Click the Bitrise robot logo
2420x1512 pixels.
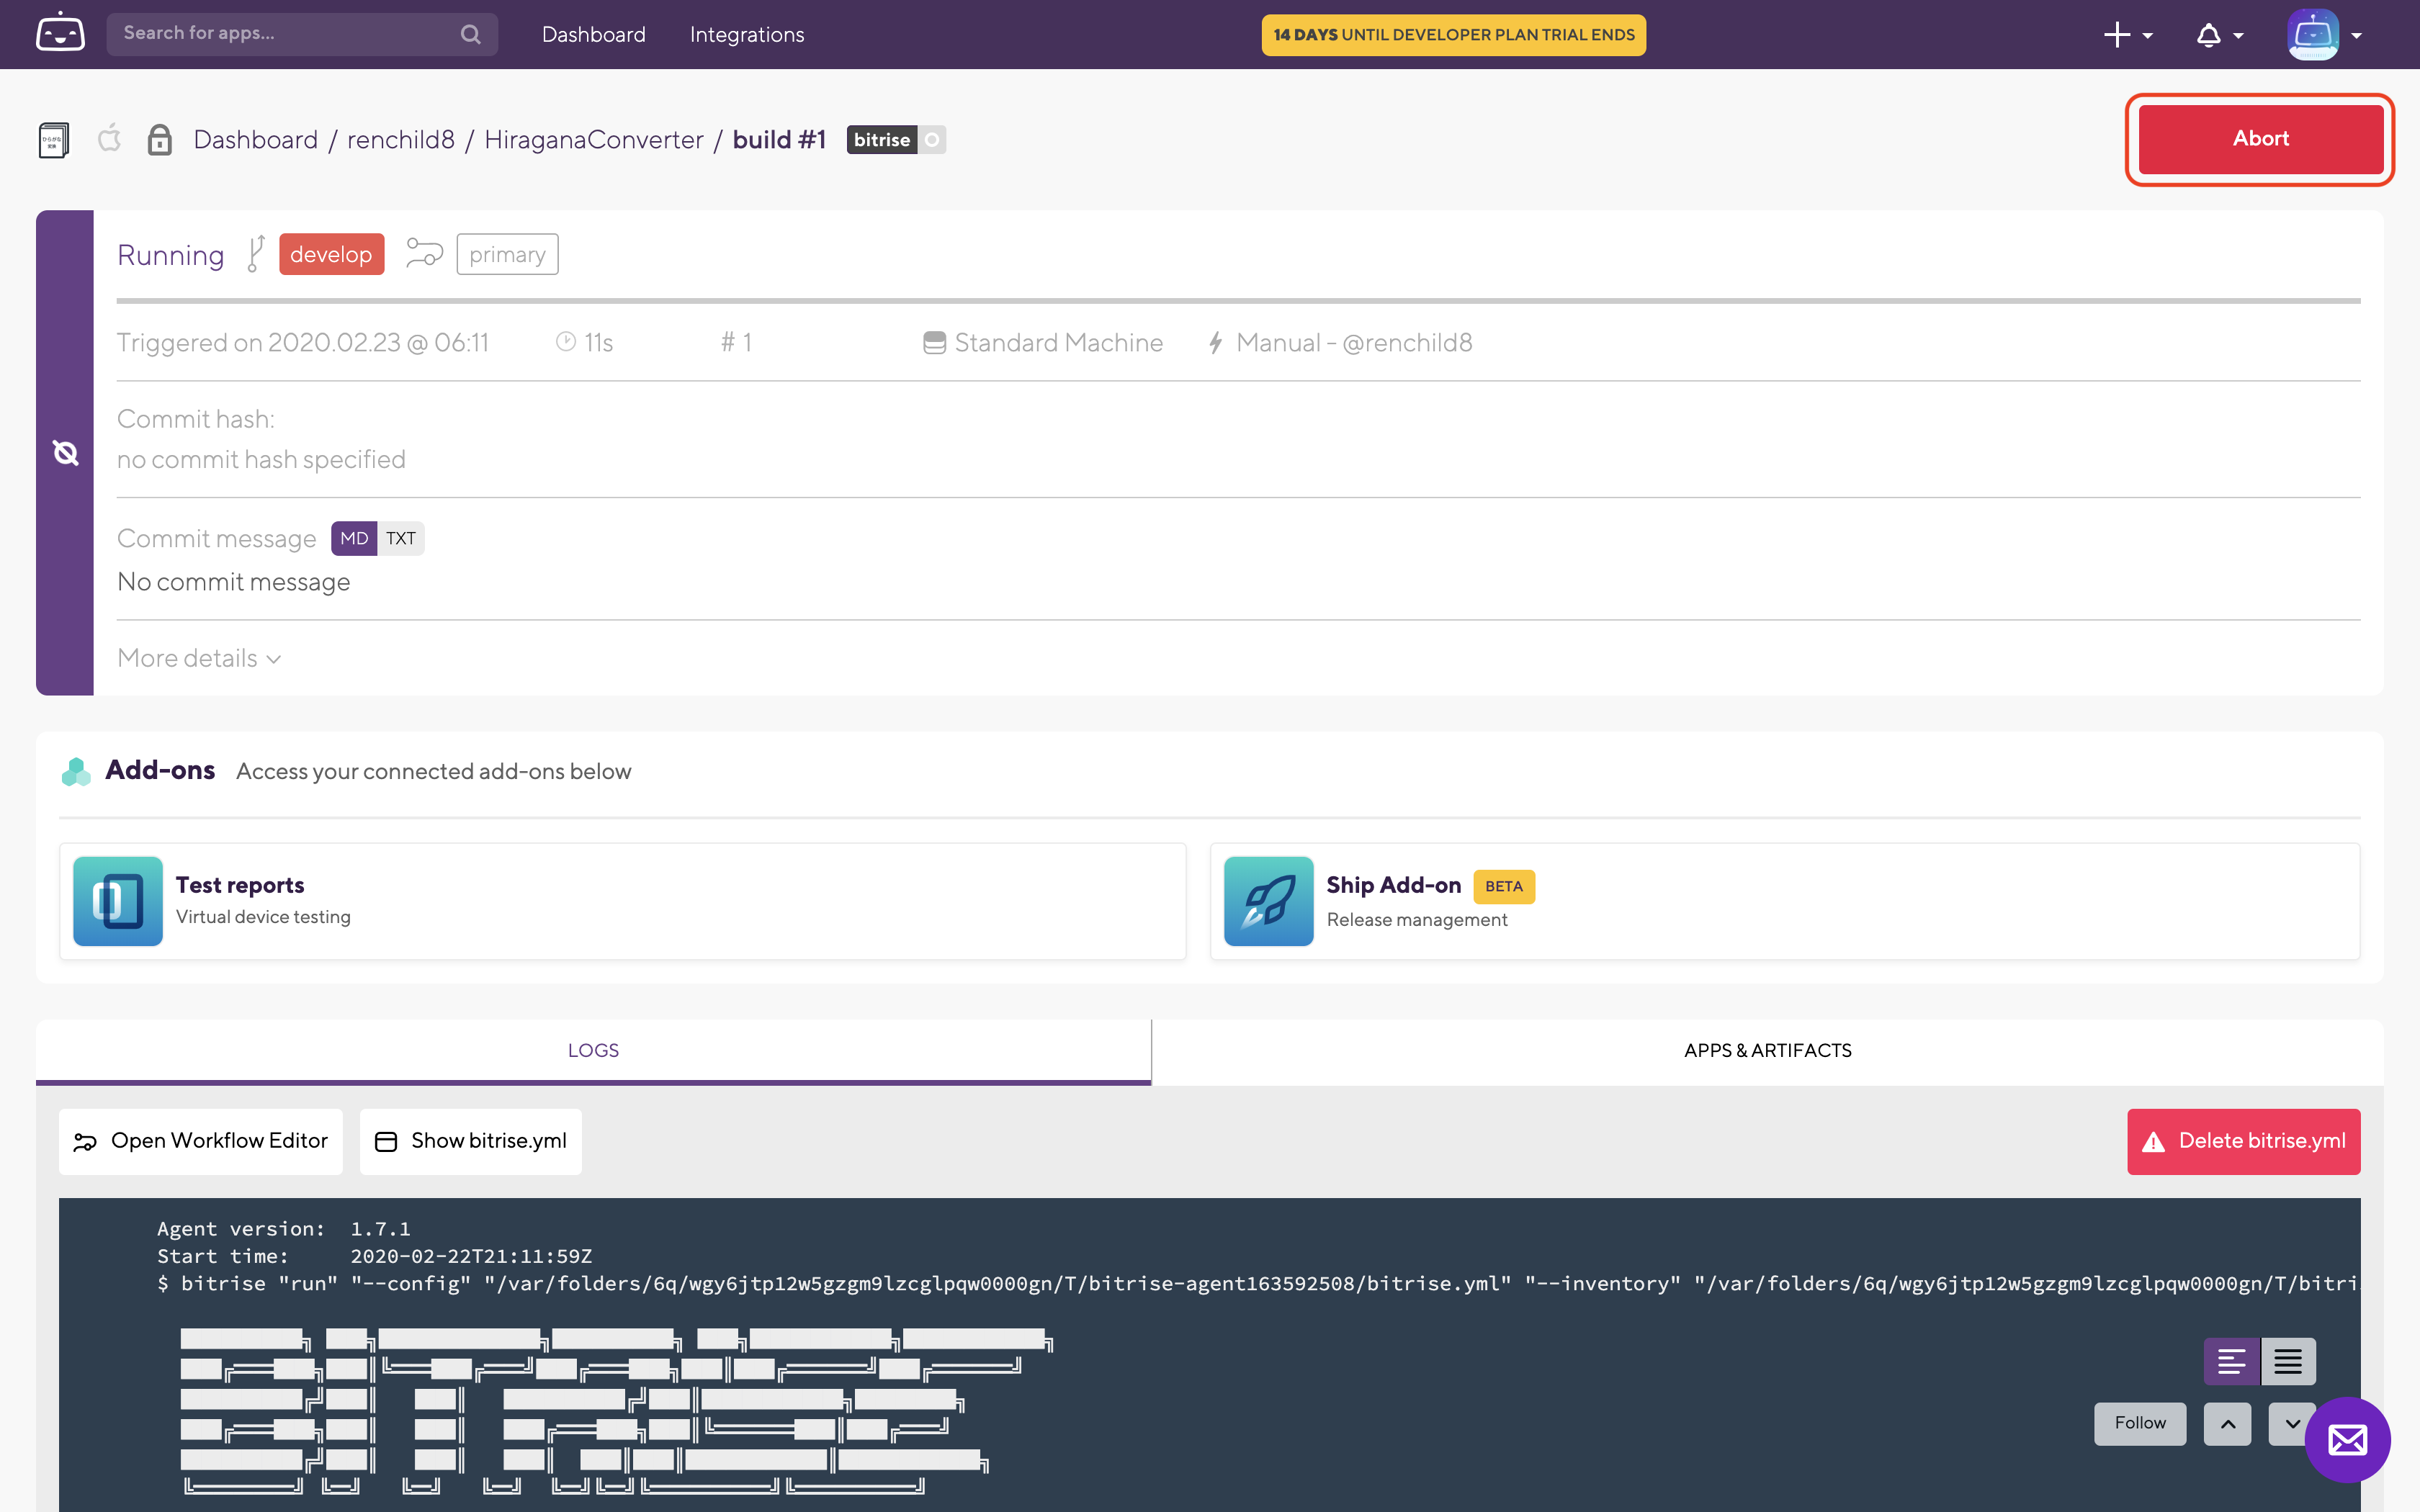tap(60, 34)
